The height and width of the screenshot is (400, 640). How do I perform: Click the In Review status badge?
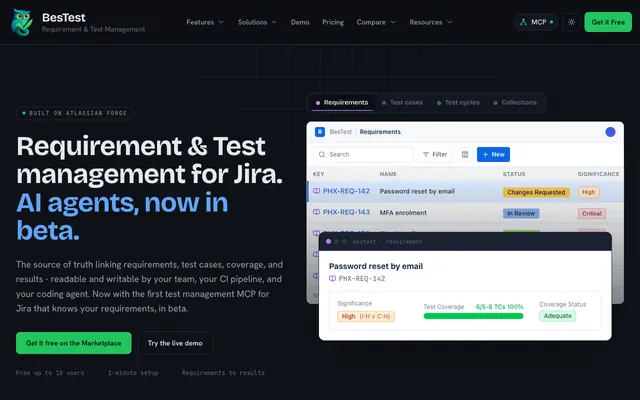coord(521,213)
